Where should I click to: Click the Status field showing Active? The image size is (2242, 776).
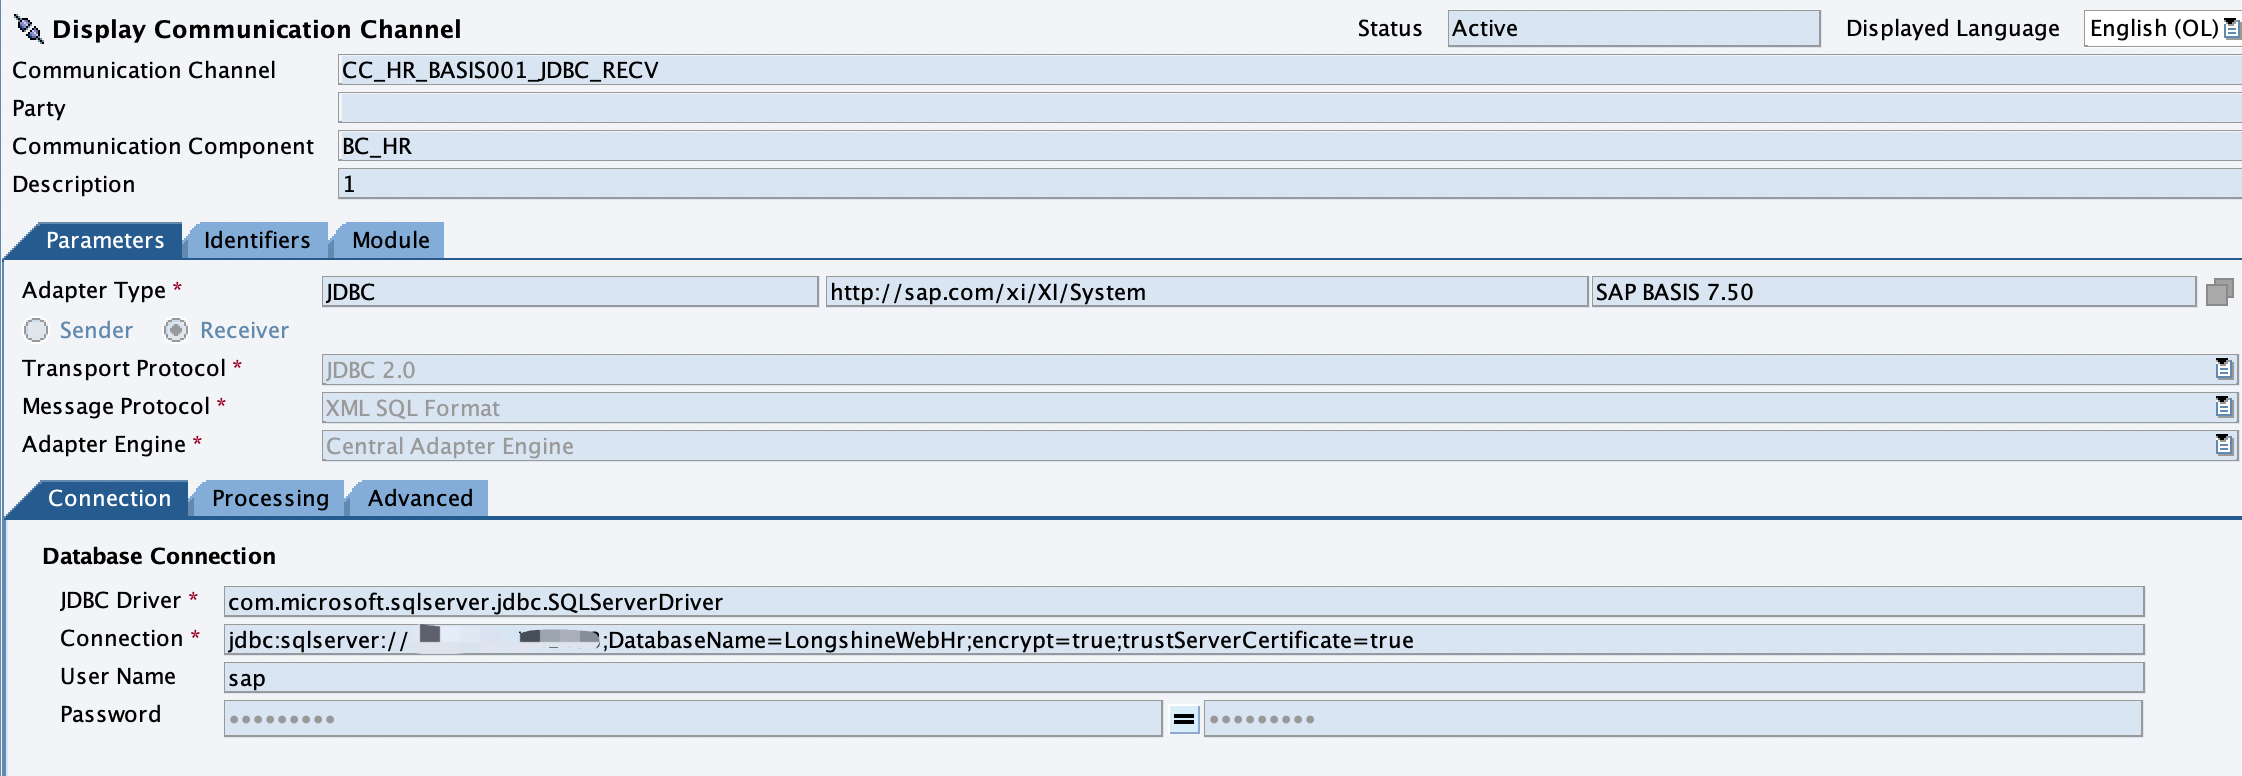point(1634,29)
